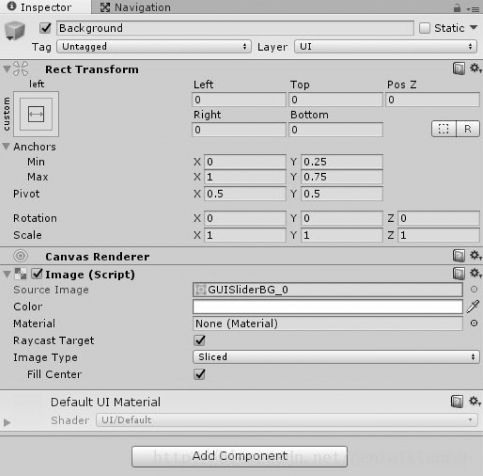Click the raw edit mode R button
This screenshot has height=476, width=483.
coord(468,129)
